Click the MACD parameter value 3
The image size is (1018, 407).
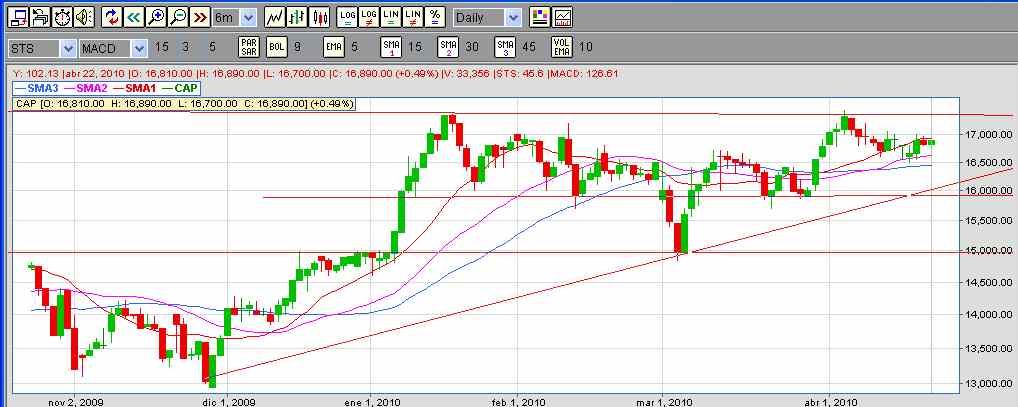(185, 47)
